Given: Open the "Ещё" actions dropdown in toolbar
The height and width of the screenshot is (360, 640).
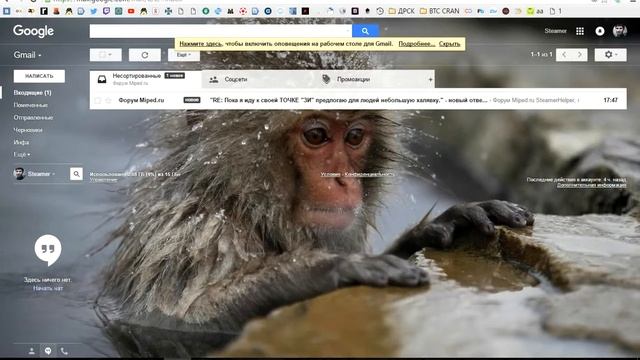Looking at the screenshot, I should (x=184, y=55).
